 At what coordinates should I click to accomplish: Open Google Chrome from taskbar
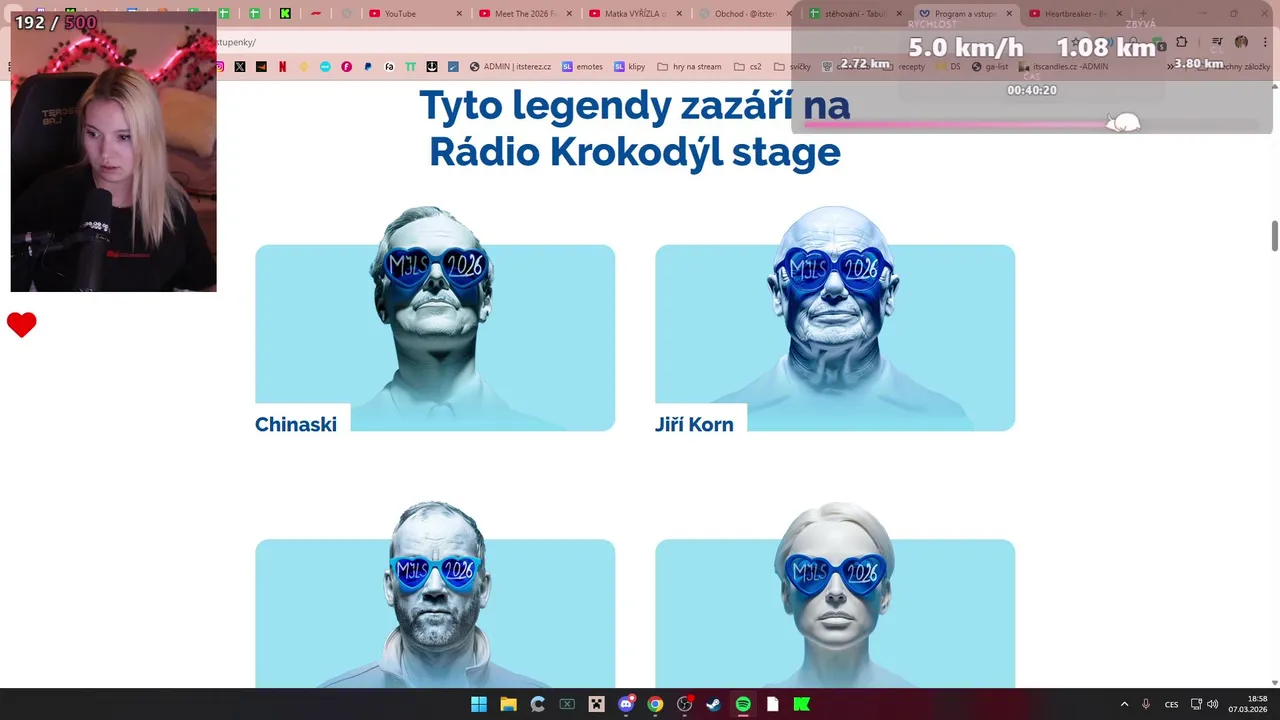pos(655,704)
